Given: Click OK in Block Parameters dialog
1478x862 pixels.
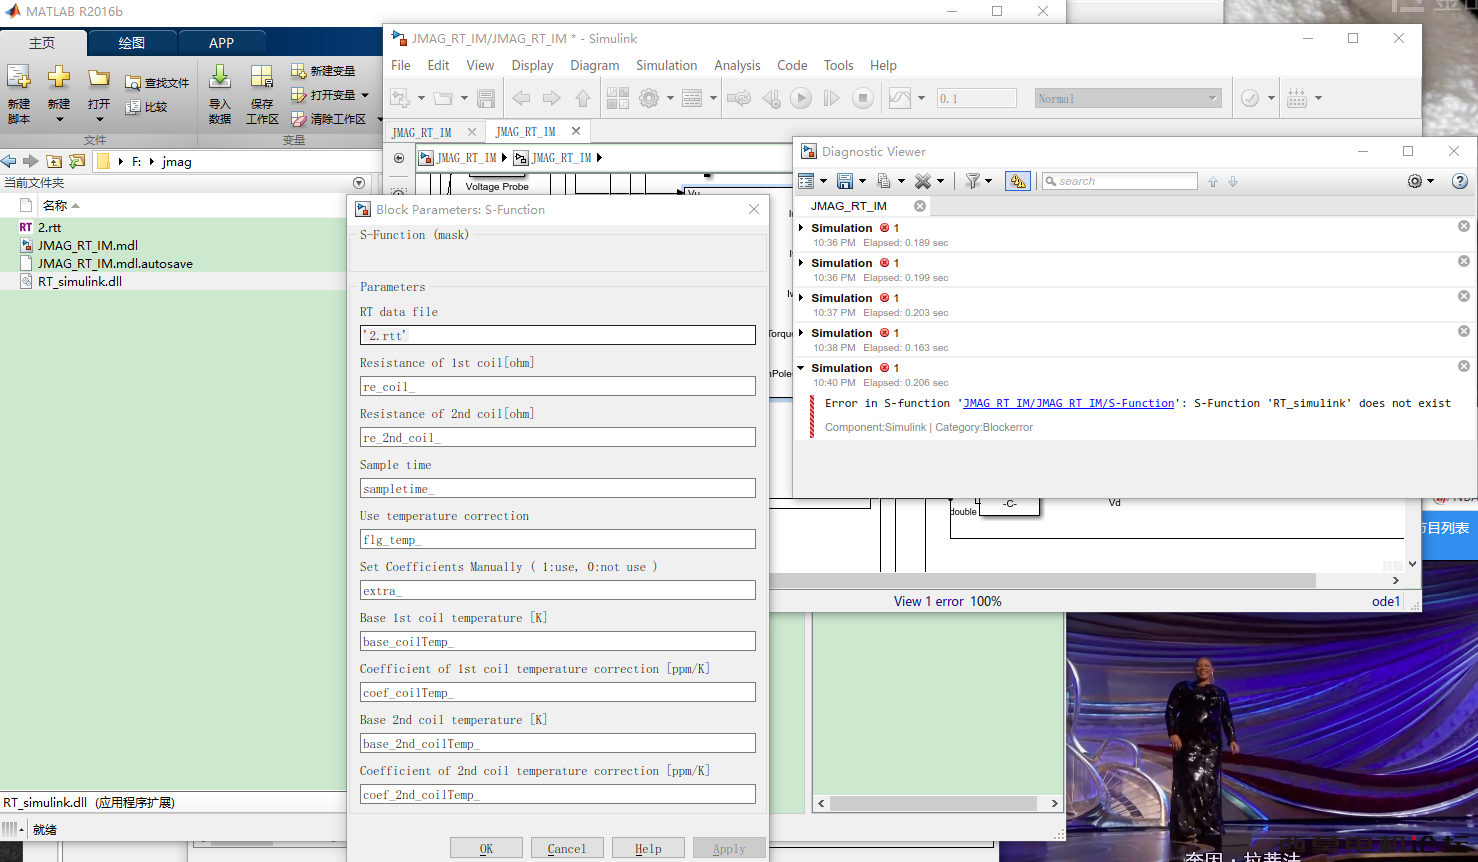Looking at the screenshot, I should tap(486, 848).
